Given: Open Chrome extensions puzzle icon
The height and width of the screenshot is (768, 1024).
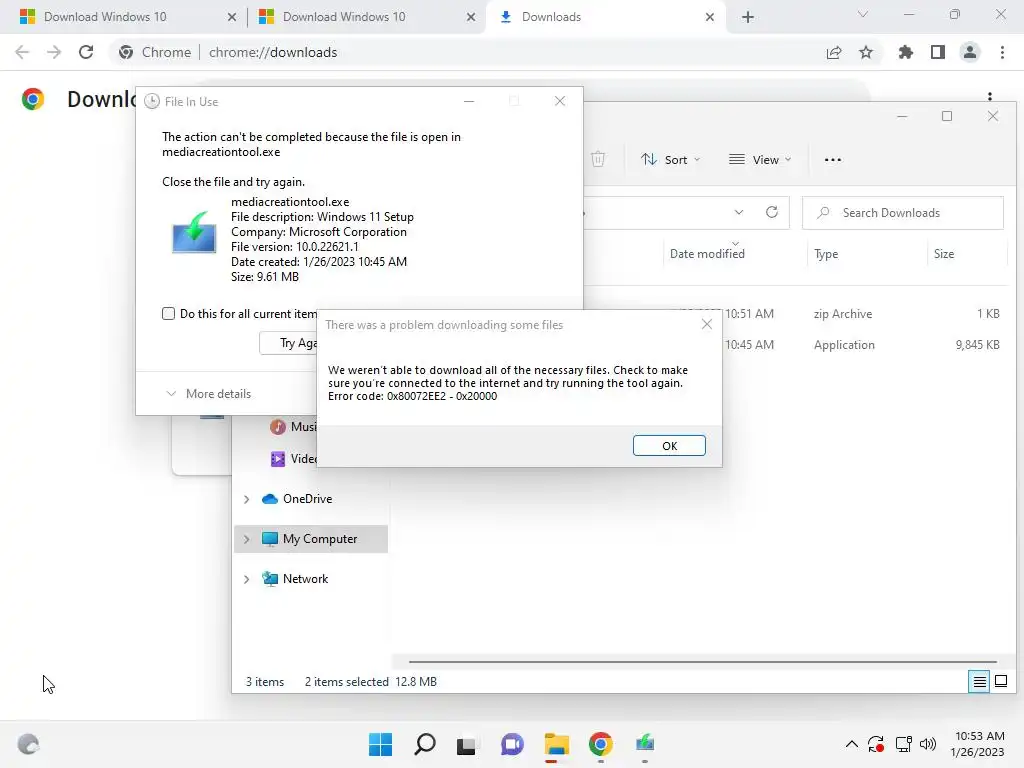Looking at the screenshot, I should [906, 52].
